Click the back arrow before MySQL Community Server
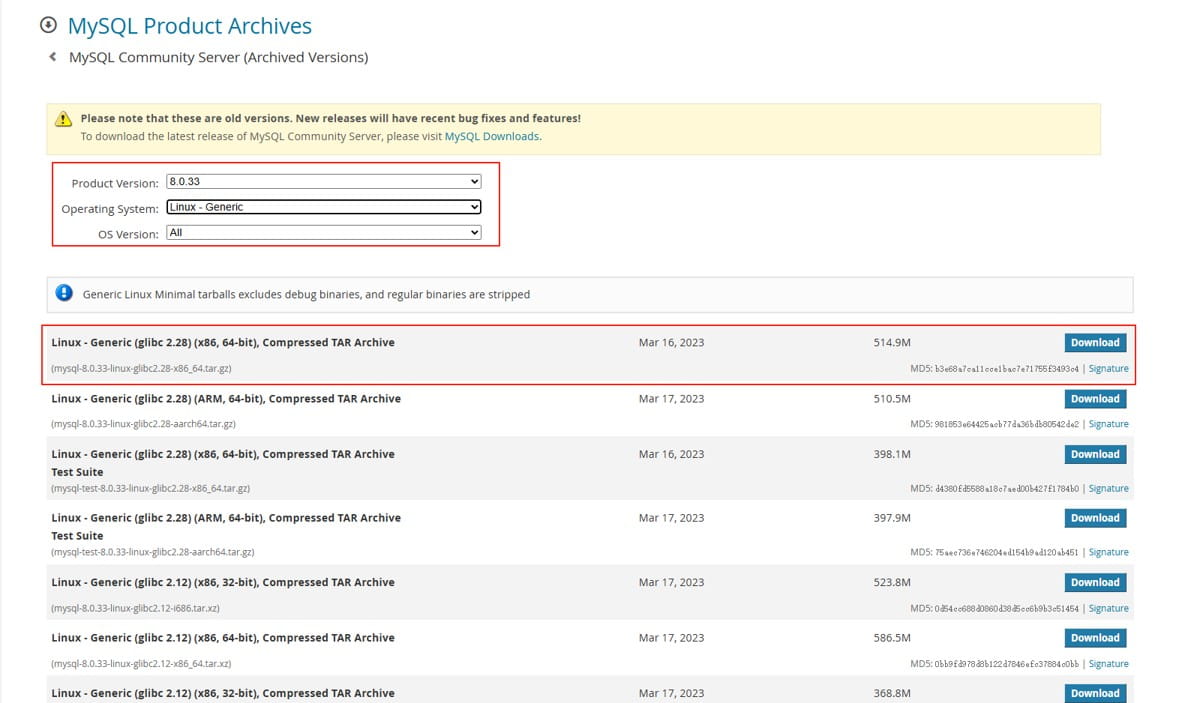Image resolution: width=1200 pixels, height=703 pixels. pyautogui.click(x=53, y=57)
